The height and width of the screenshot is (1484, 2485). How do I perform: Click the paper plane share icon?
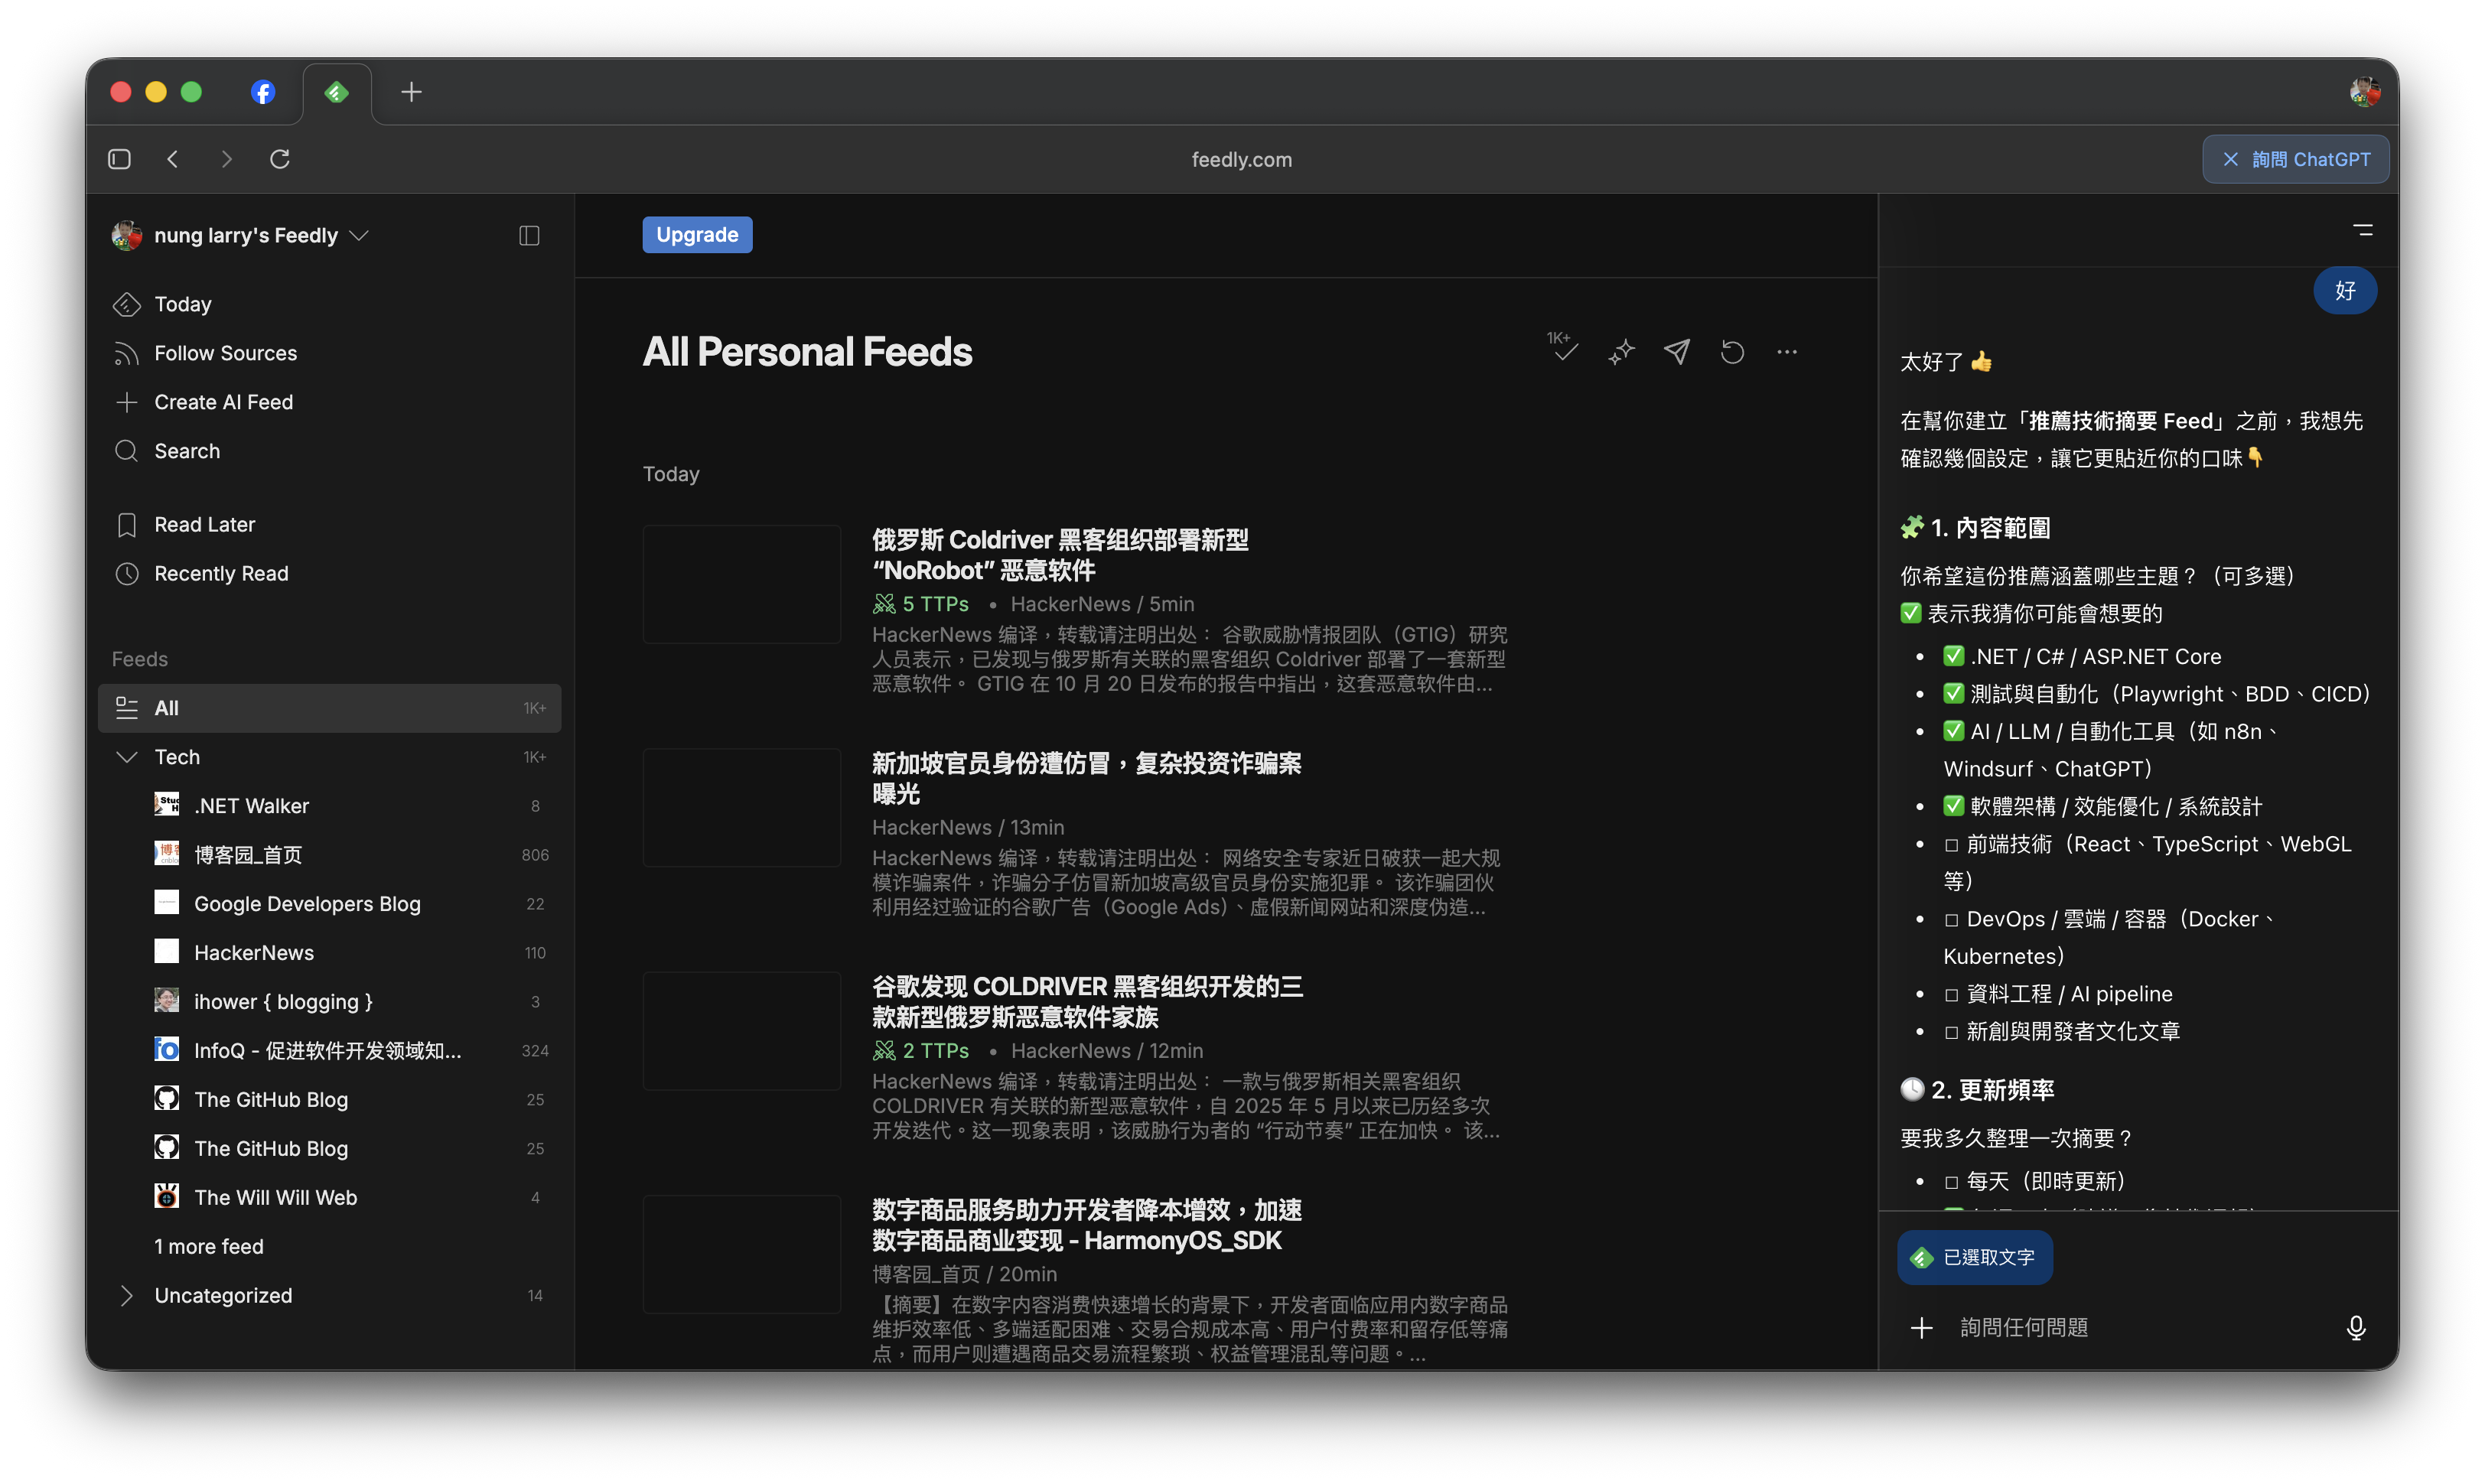click(1677, 352)
